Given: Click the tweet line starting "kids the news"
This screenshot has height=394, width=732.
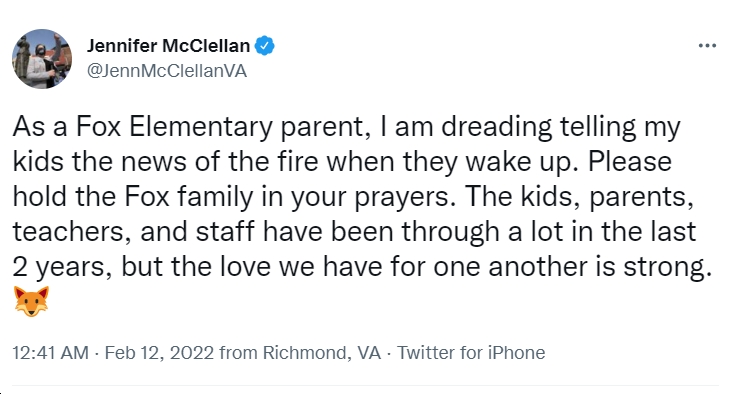Looking at the screenshot, I should 342,162.
